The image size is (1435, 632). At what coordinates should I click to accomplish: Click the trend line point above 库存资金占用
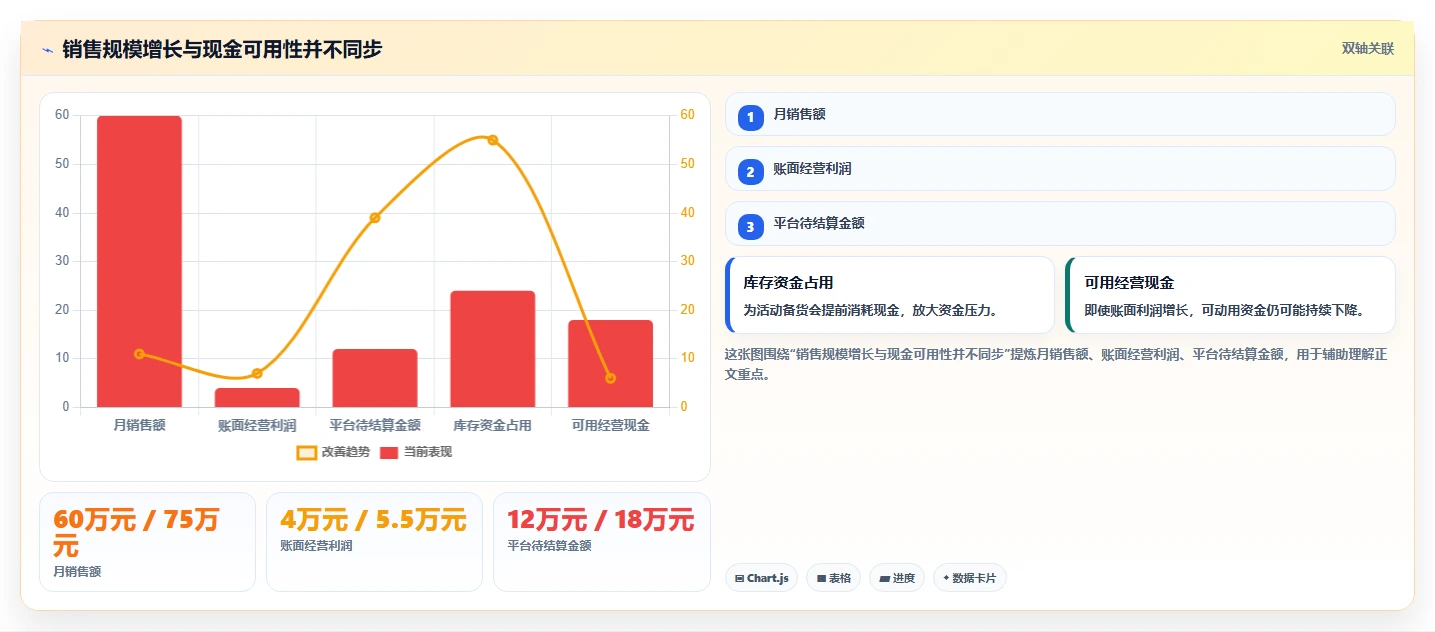coord(493,140)
